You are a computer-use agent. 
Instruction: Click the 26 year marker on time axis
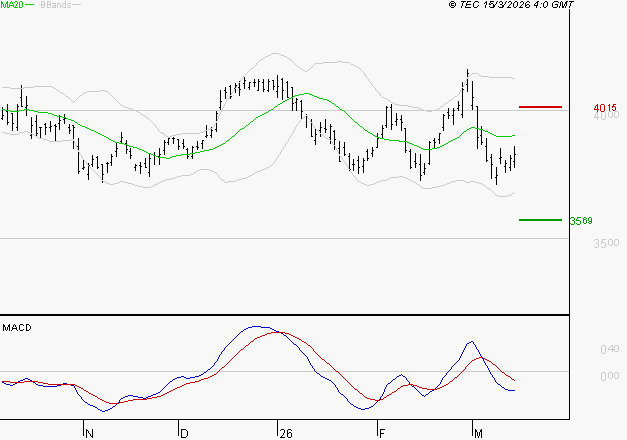pyautogui.click(x=286, y=434)
